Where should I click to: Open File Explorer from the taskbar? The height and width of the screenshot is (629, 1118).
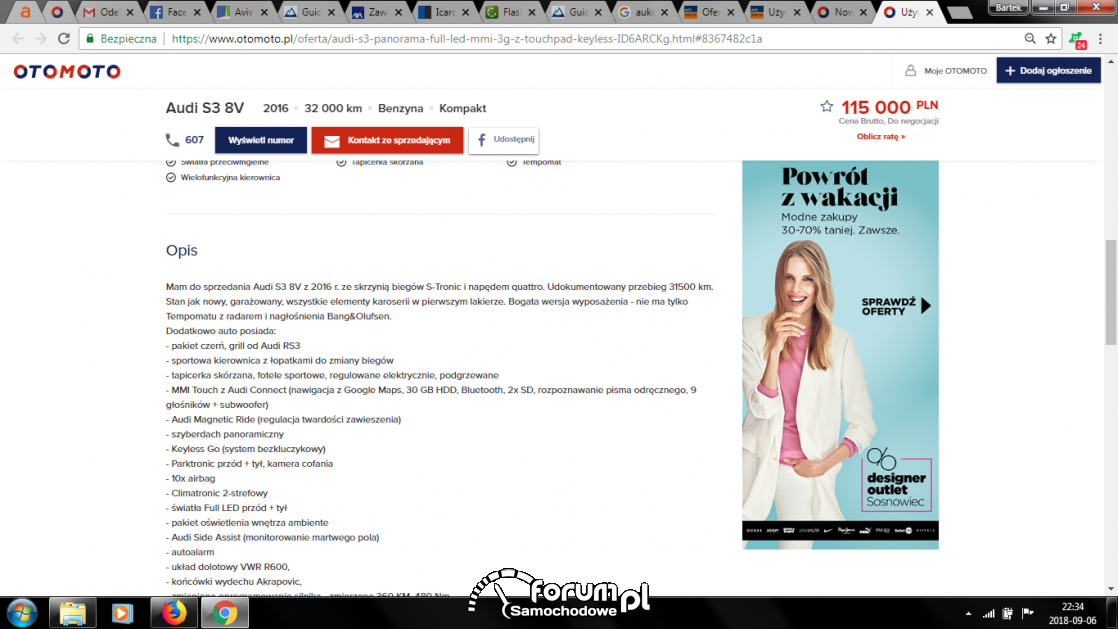coord(72,613)
